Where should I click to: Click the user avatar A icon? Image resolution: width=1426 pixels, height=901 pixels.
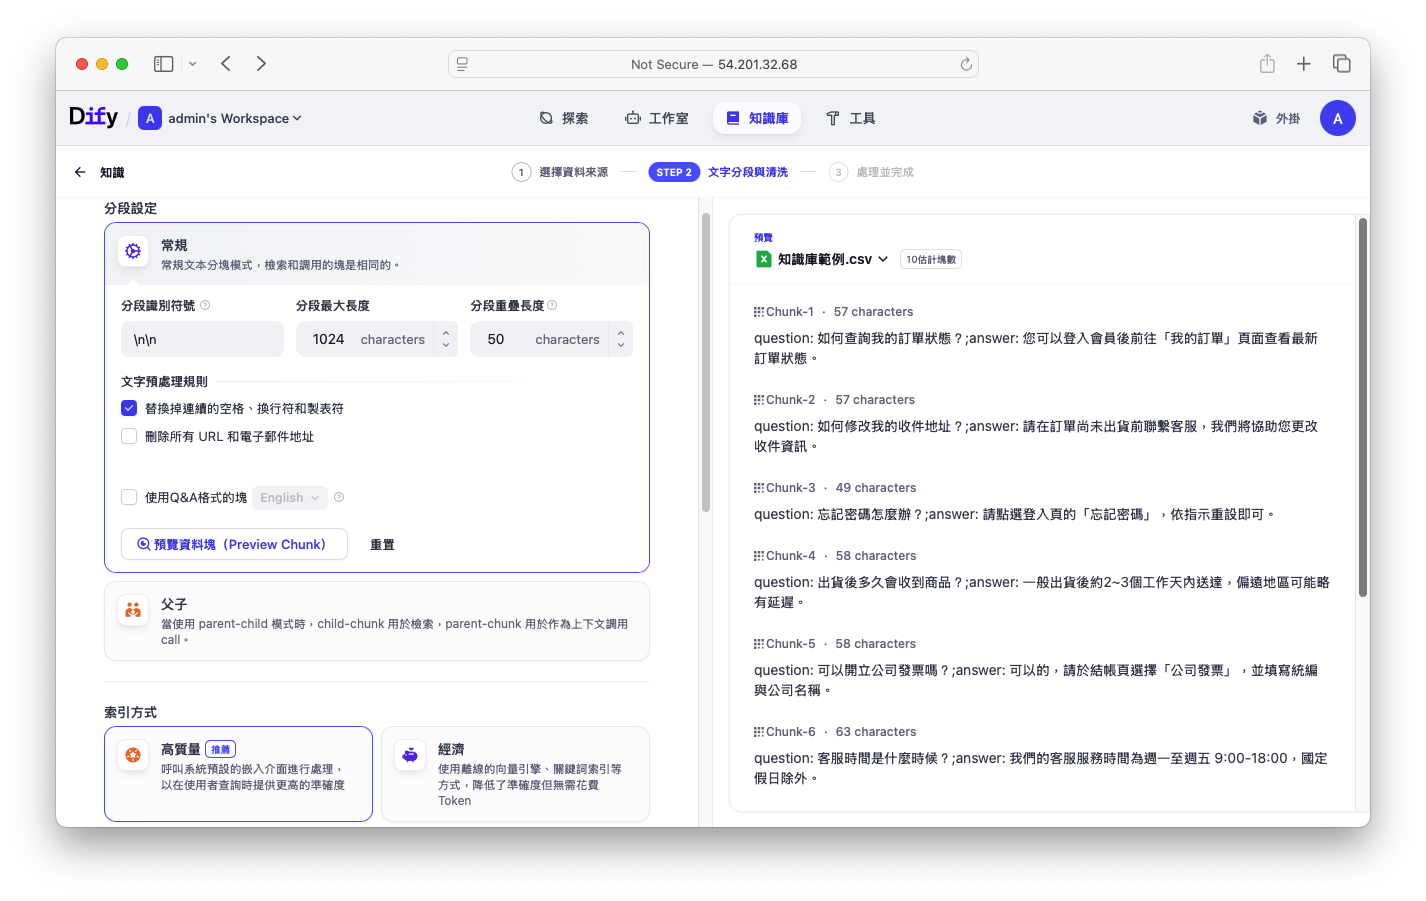(1337, 118)
